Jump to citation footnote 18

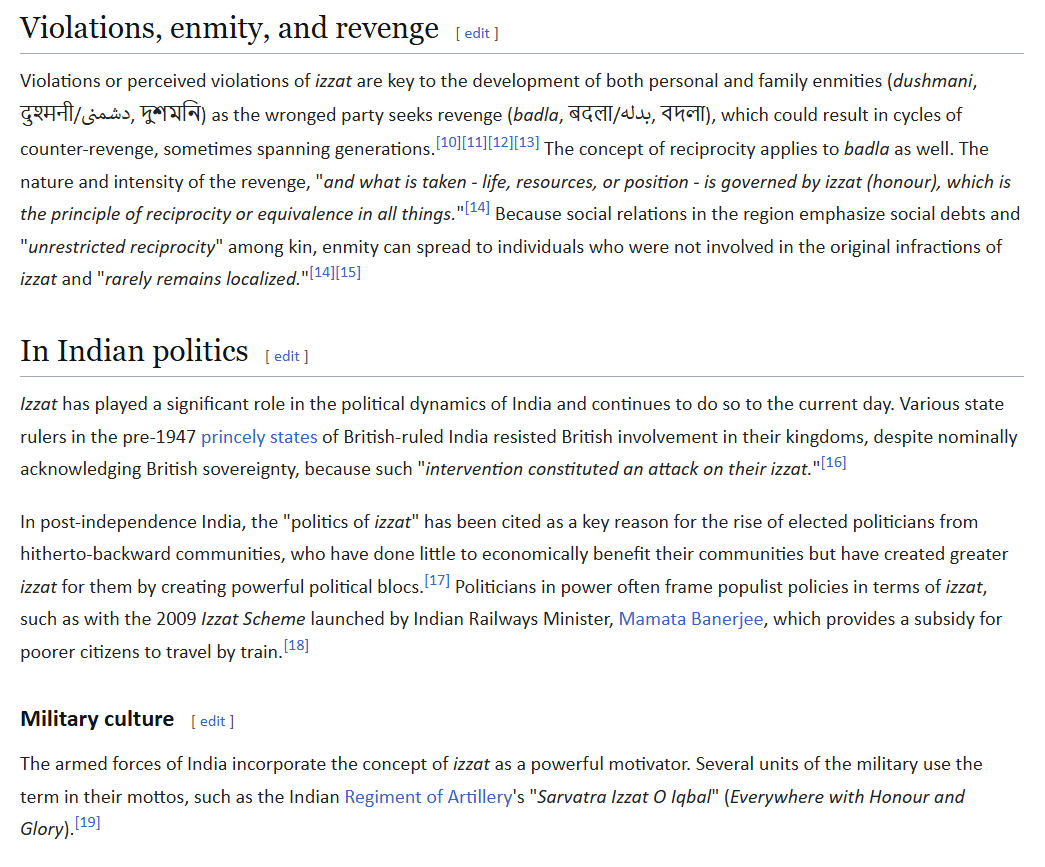[296, 645]
